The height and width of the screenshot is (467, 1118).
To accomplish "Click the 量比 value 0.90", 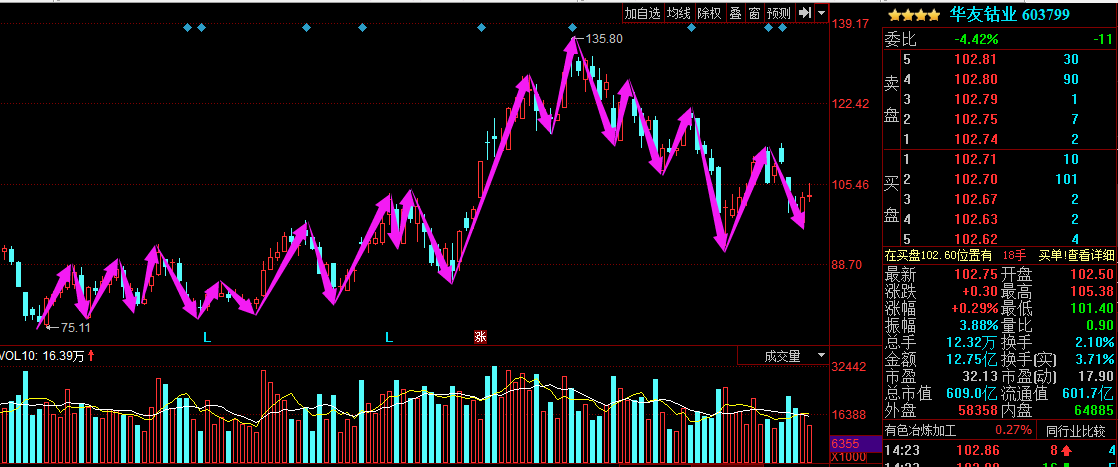I will (x=1099, y=326).
